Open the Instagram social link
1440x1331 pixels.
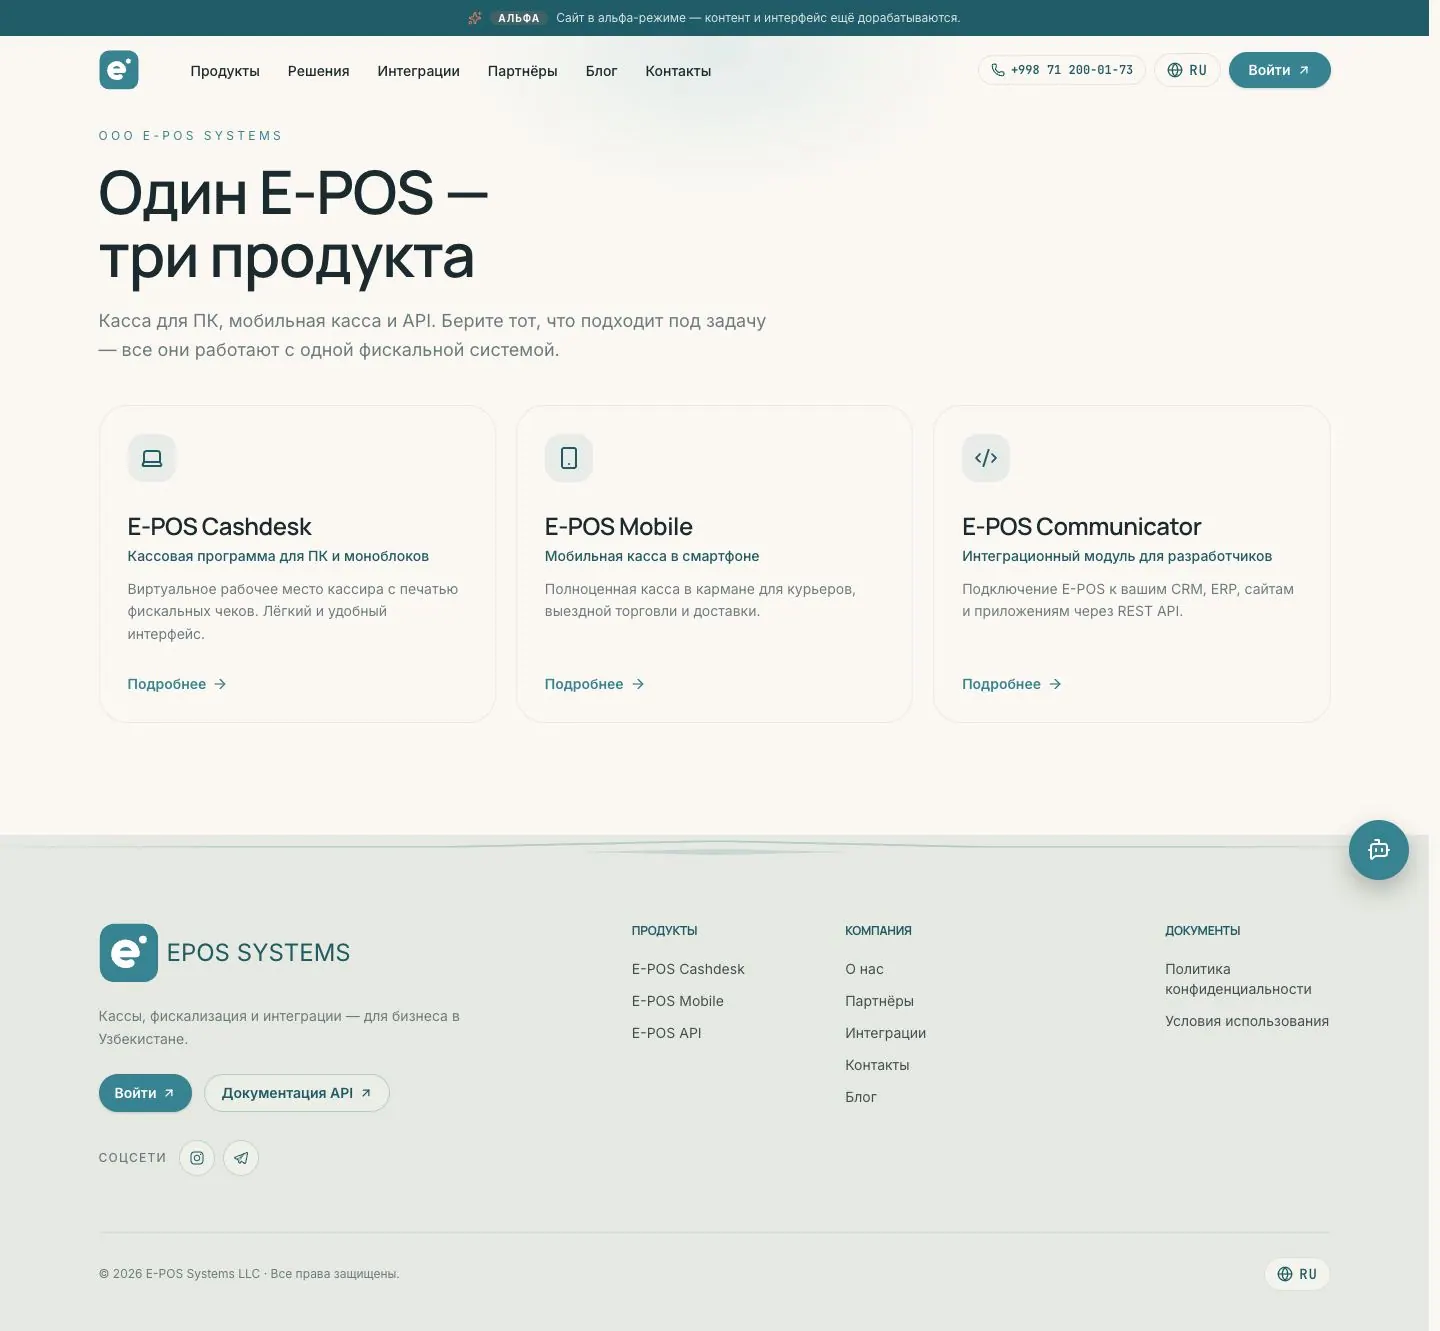coord(197,1158)
